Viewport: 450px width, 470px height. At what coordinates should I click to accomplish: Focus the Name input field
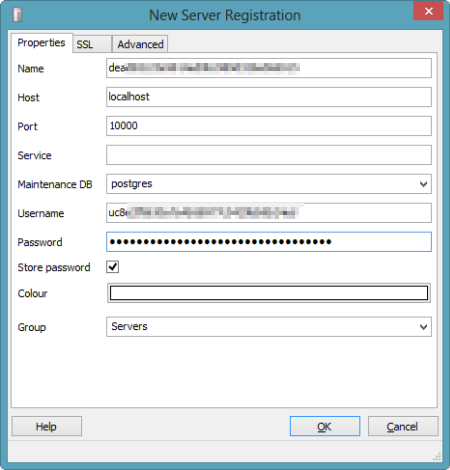point(269,68)
